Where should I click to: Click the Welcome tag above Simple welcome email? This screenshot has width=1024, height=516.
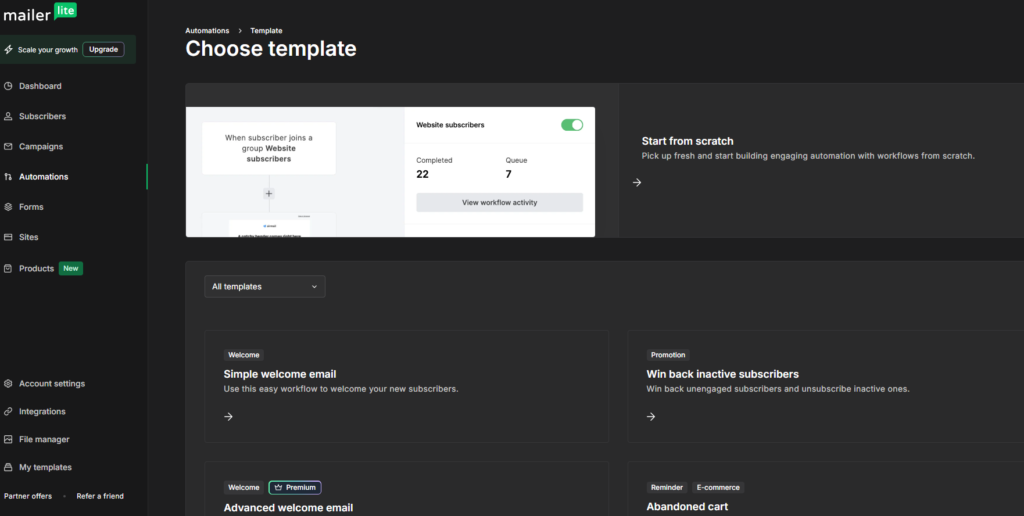[x=244, y=355]
